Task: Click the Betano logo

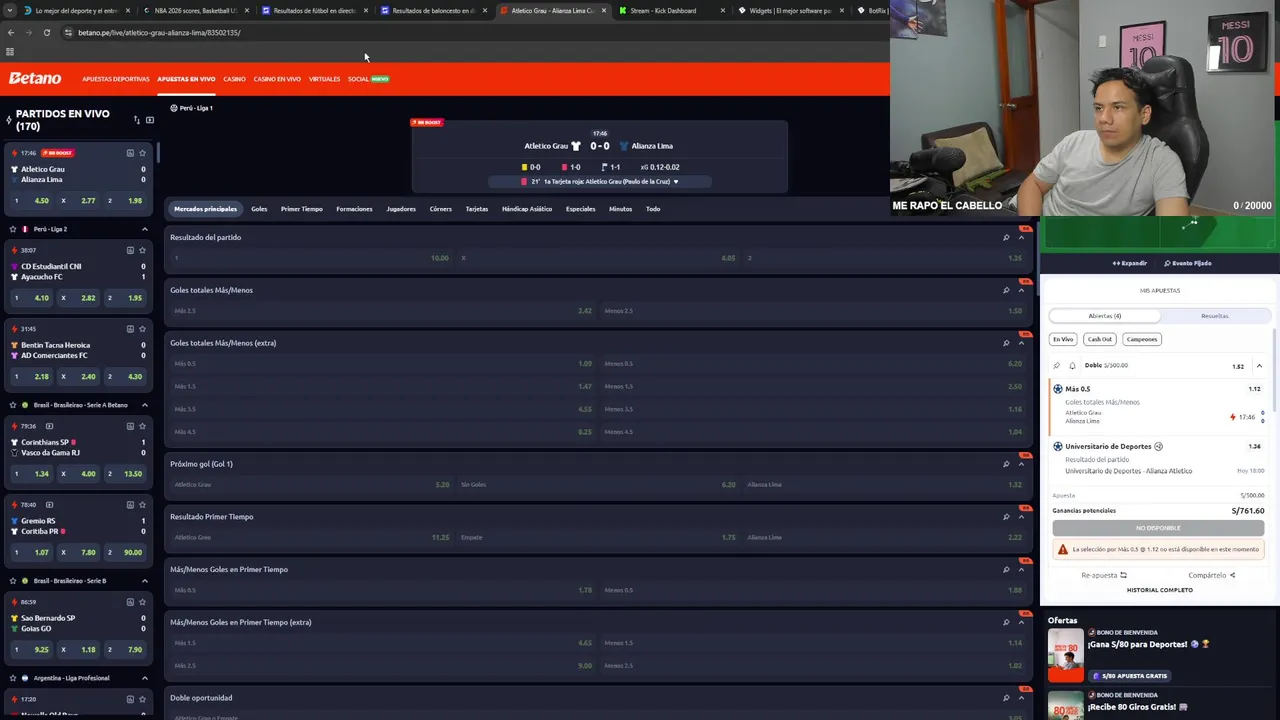Action: click(x=35, y=78)
